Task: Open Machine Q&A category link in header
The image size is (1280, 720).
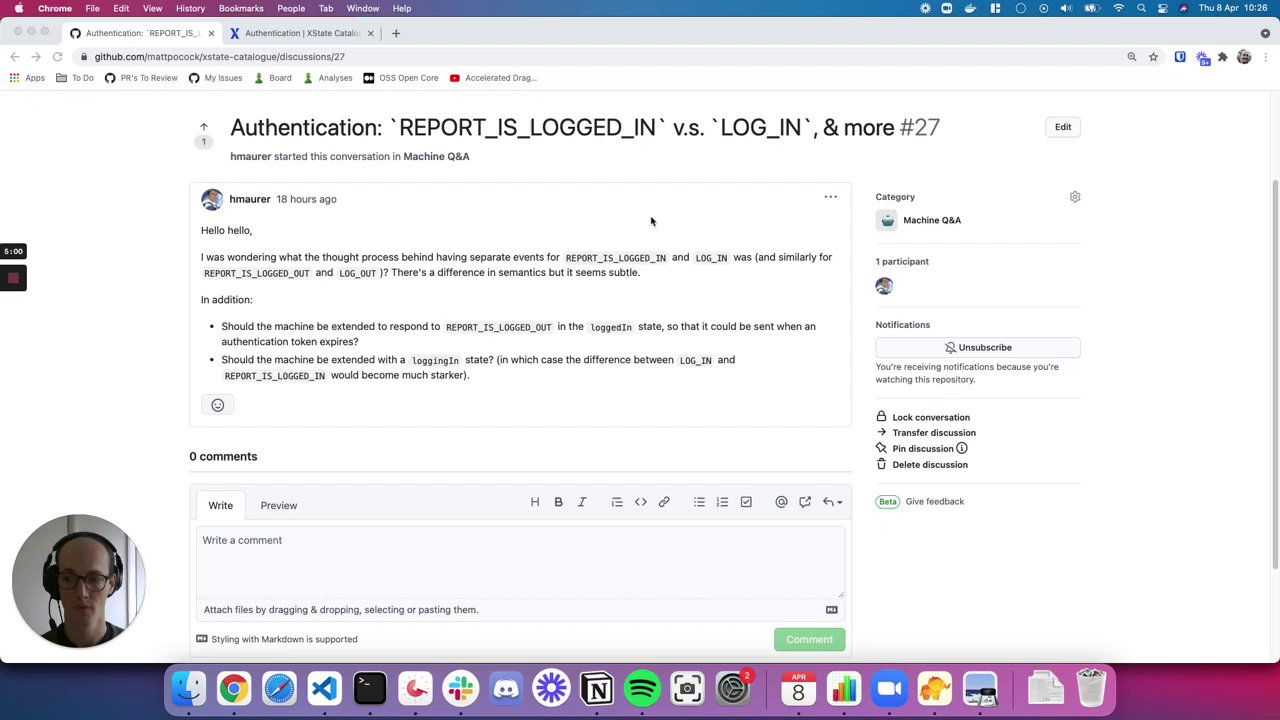Action: click(436, 157)
